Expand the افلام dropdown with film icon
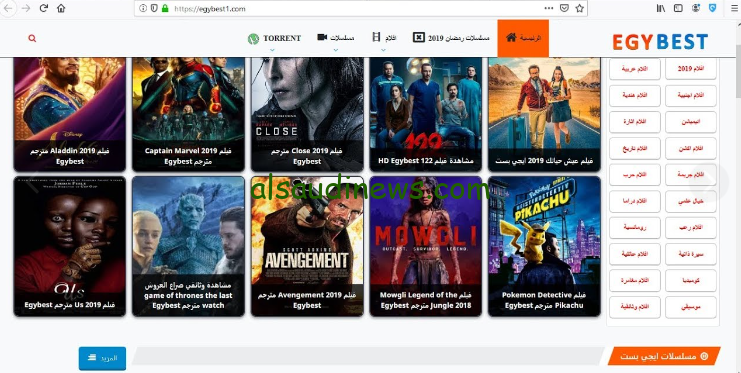This screenshot has width=741, height=373. [x=384, y=38]
